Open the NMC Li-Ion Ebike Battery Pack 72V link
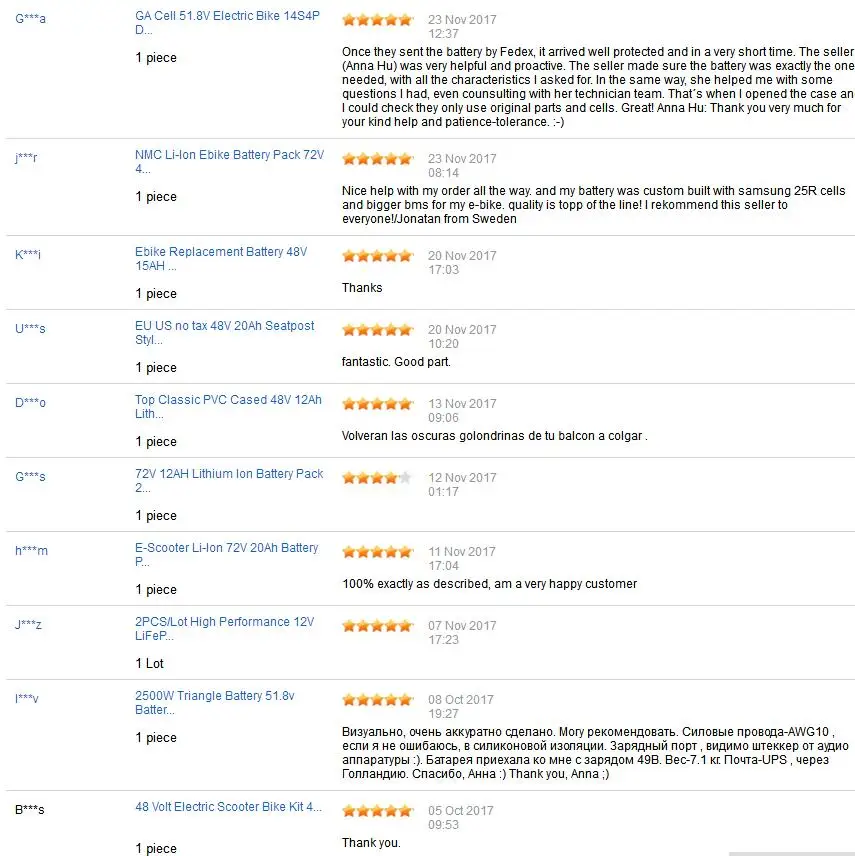This screenshot has width=855, height=856. click(229, 162)
